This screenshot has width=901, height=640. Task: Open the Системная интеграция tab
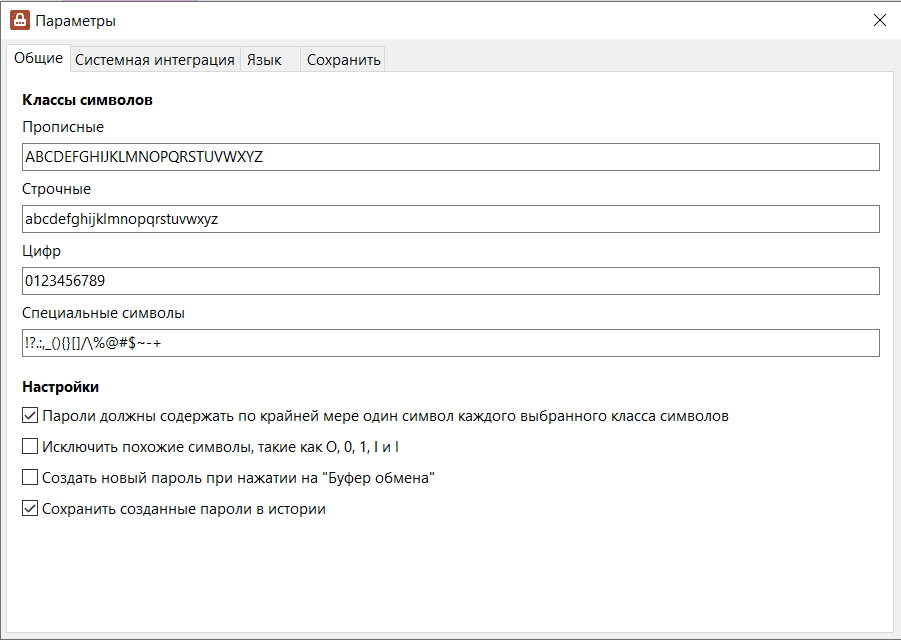click(155, 60)
